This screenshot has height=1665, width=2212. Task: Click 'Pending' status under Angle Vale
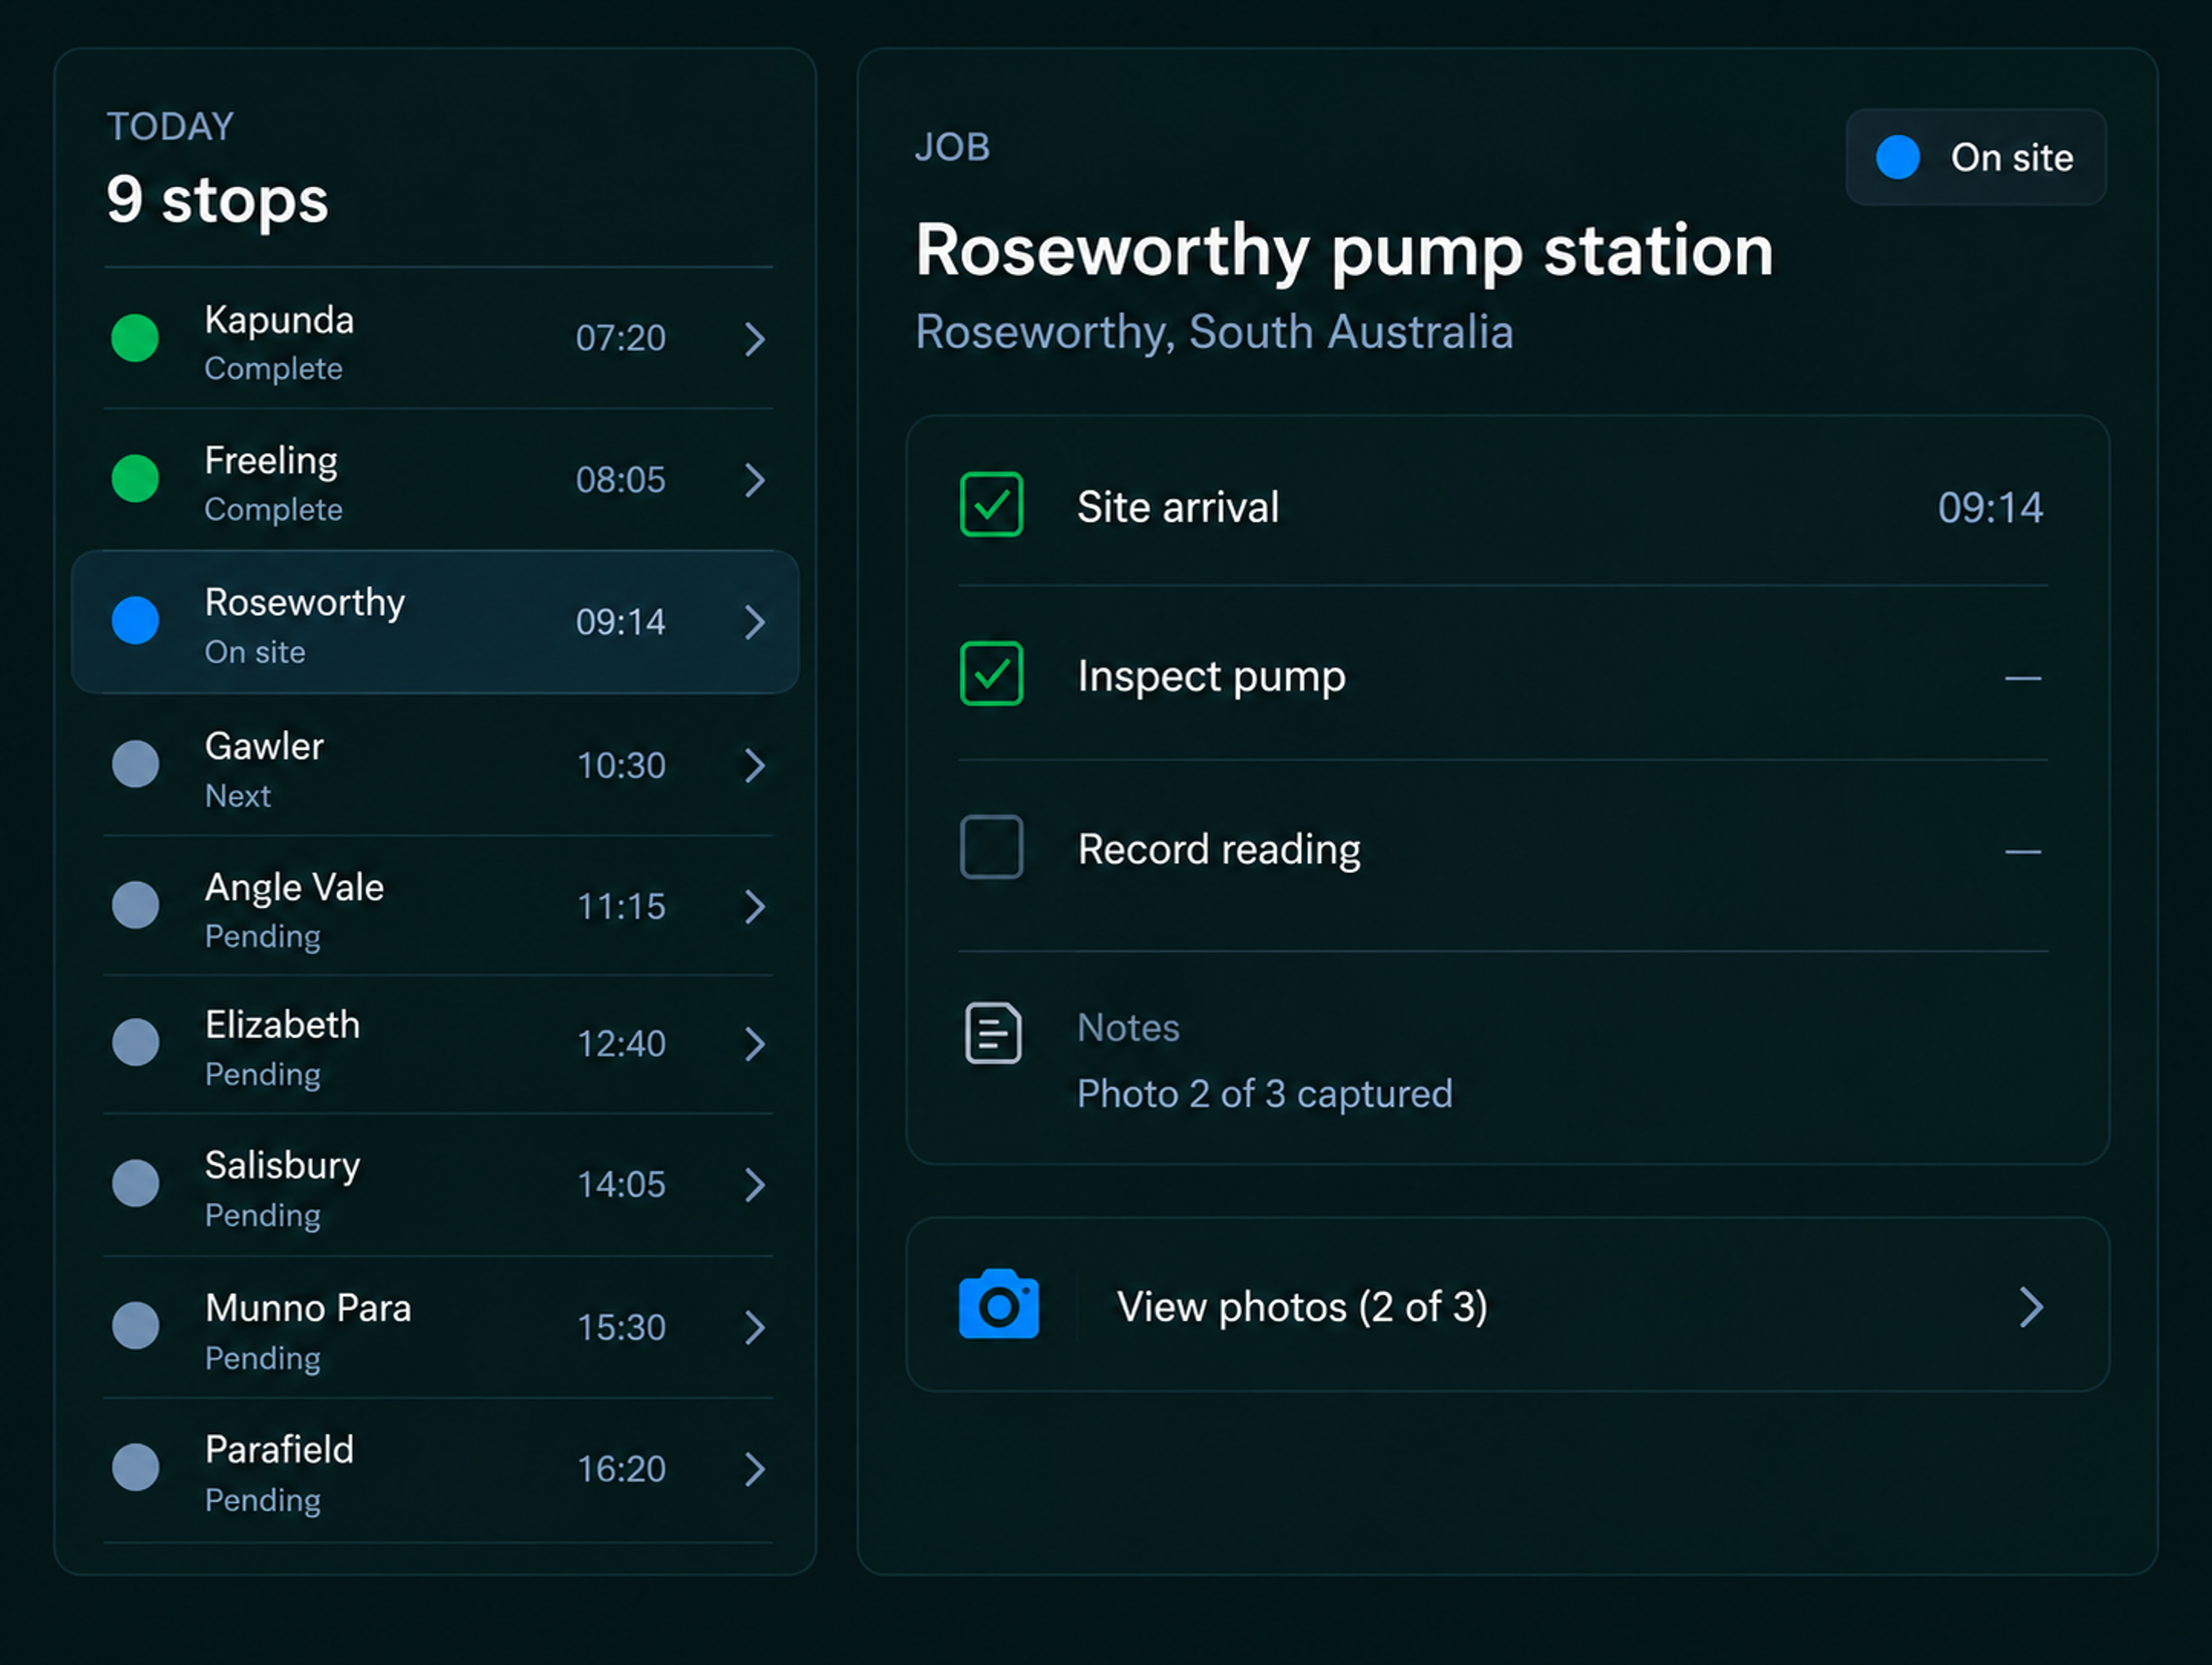tap(262, 937)
